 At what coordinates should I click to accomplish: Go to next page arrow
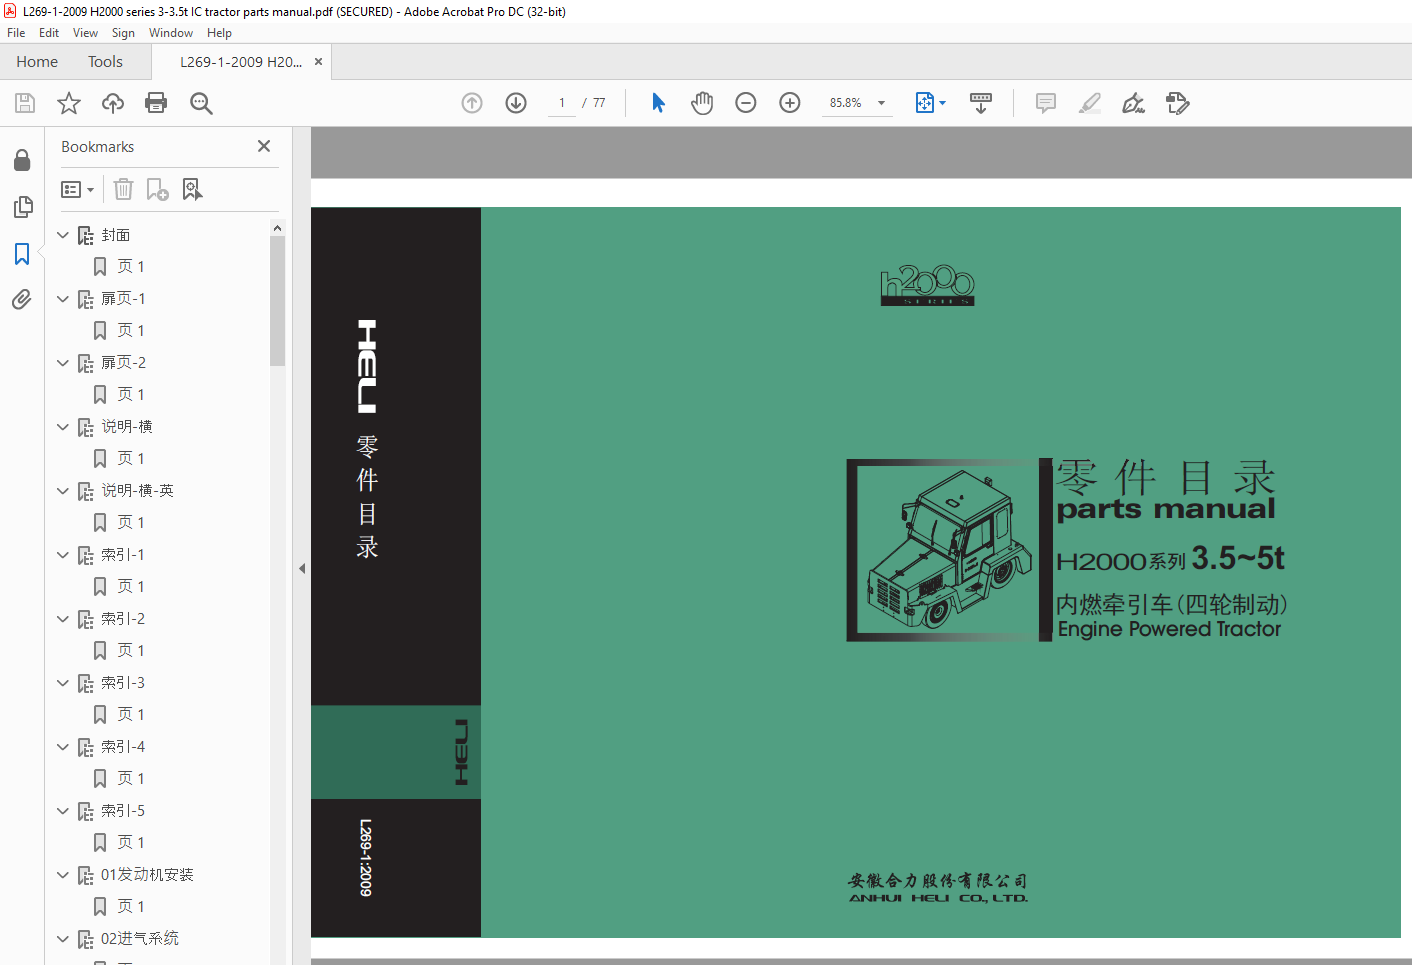(x=516, y=103)
